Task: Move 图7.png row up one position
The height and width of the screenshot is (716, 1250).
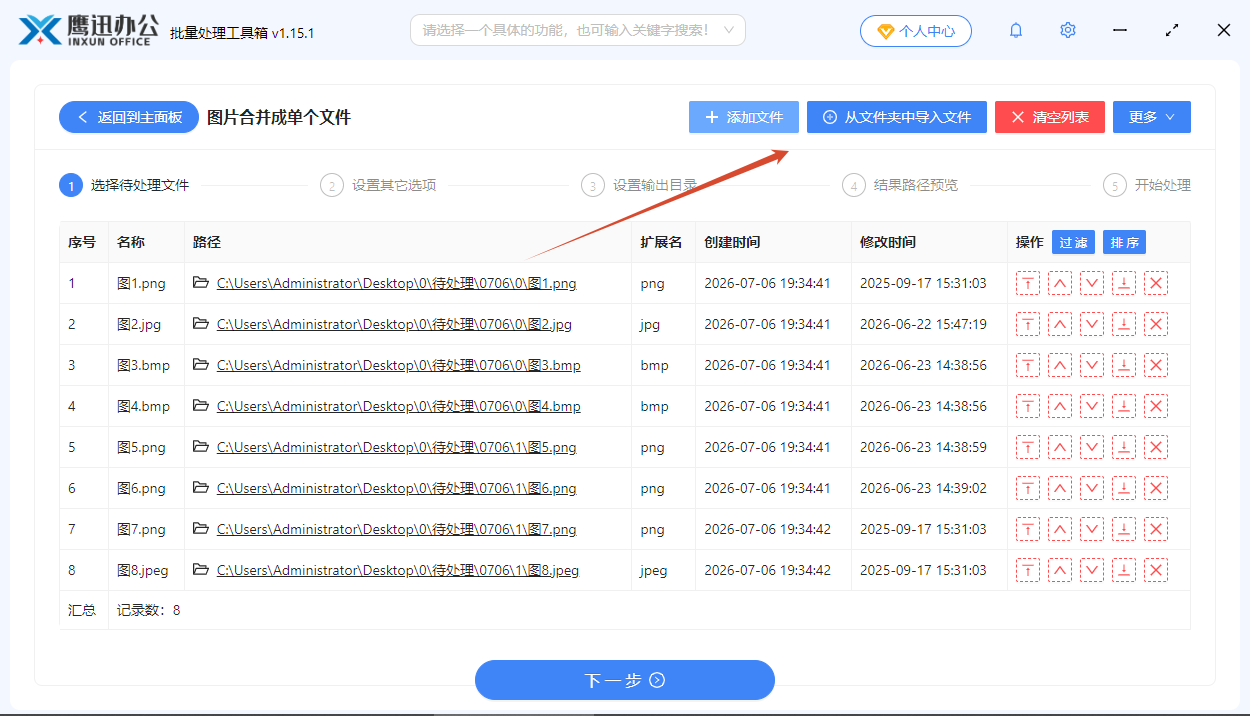Action: (x=1060, y=529)
